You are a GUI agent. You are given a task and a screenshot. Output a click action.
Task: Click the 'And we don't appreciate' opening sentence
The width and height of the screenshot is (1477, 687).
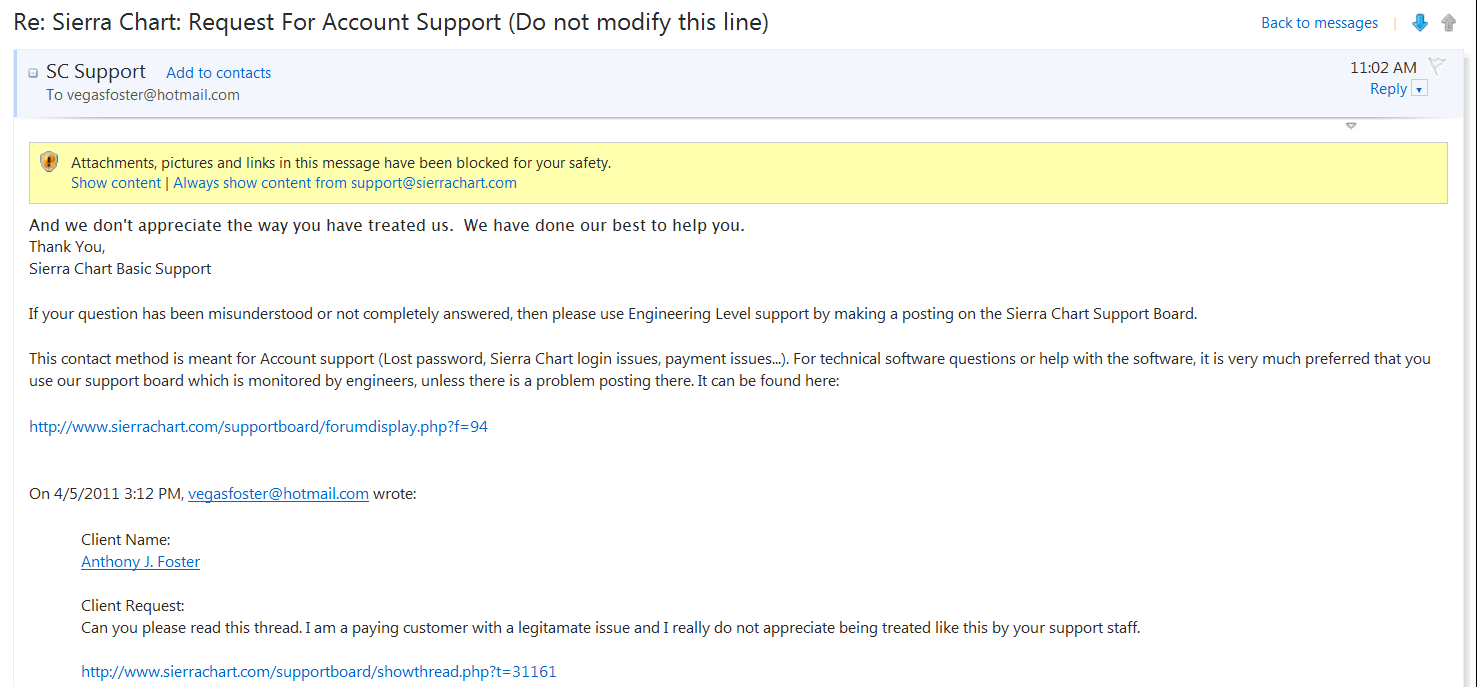(387, 225)
